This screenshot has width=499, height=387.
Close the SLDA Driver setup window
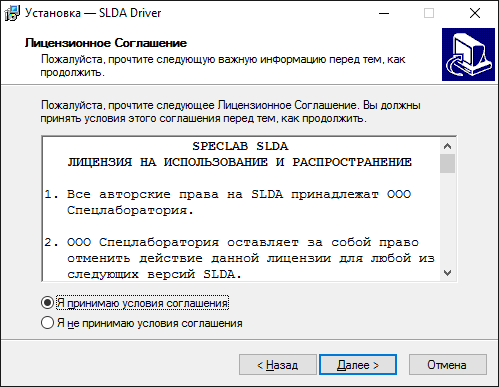click(x=475, y=13)
